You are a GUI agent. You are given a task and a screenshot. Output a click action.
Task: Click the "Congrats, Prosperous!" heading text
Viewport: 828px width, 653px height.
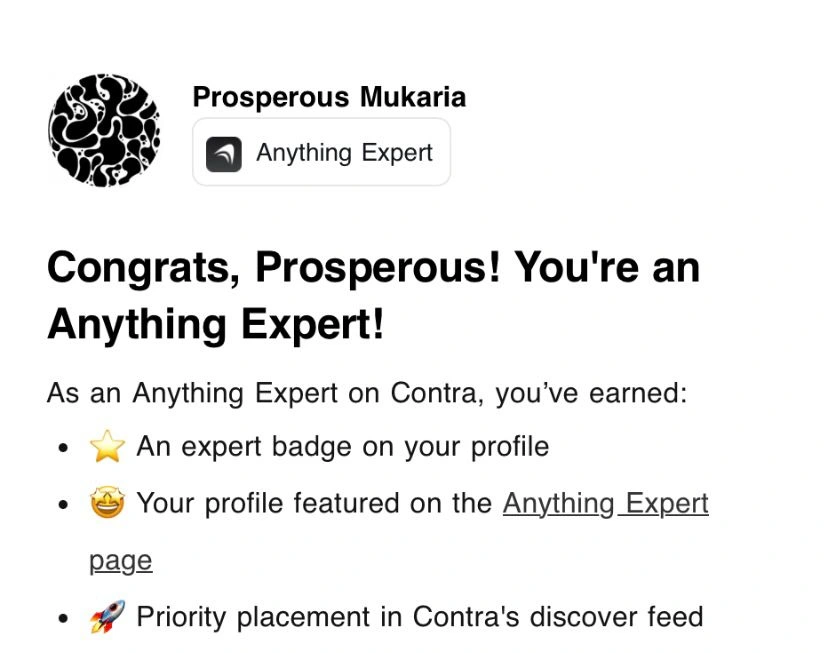pos(273,268)
